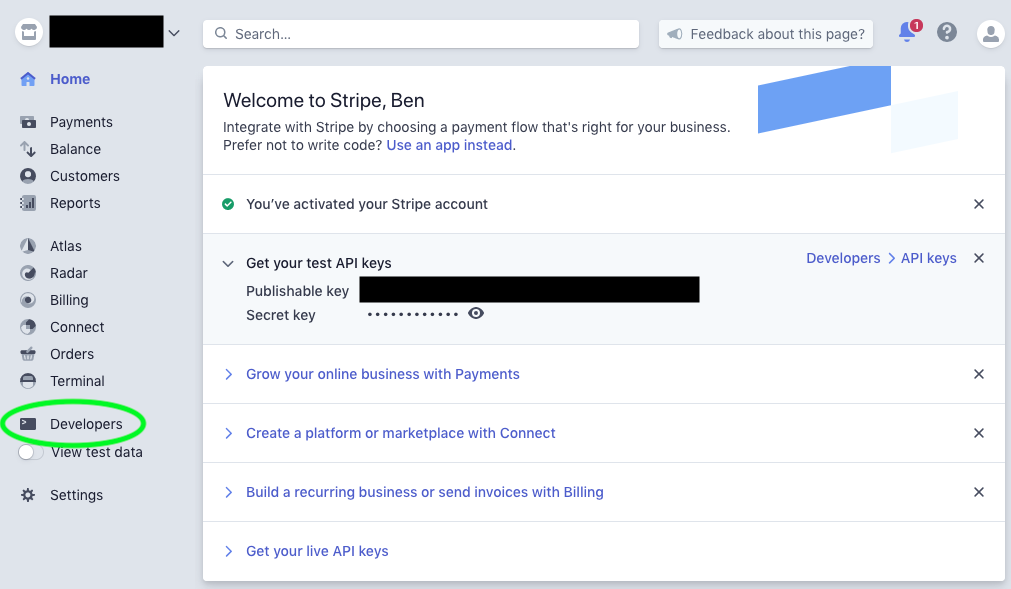Click the Settings gear icon
Viewport: 1011px width, 589px height.
tap(29, 495)
